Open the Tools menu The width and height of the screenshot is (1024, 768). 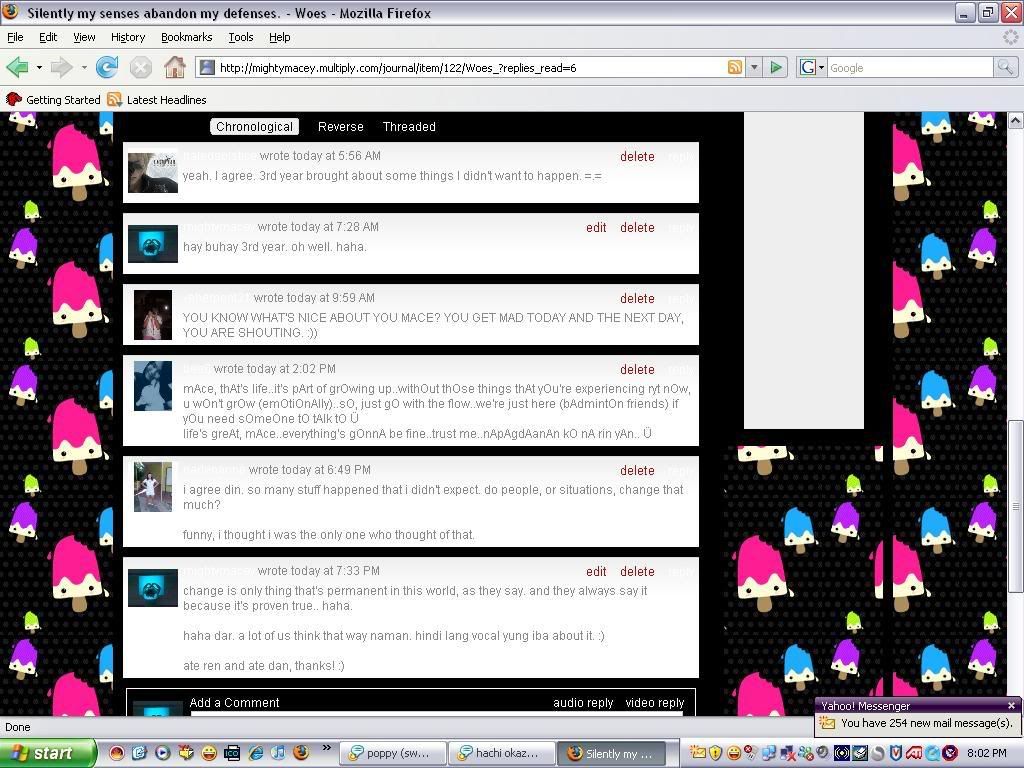(x=240, y=37)
